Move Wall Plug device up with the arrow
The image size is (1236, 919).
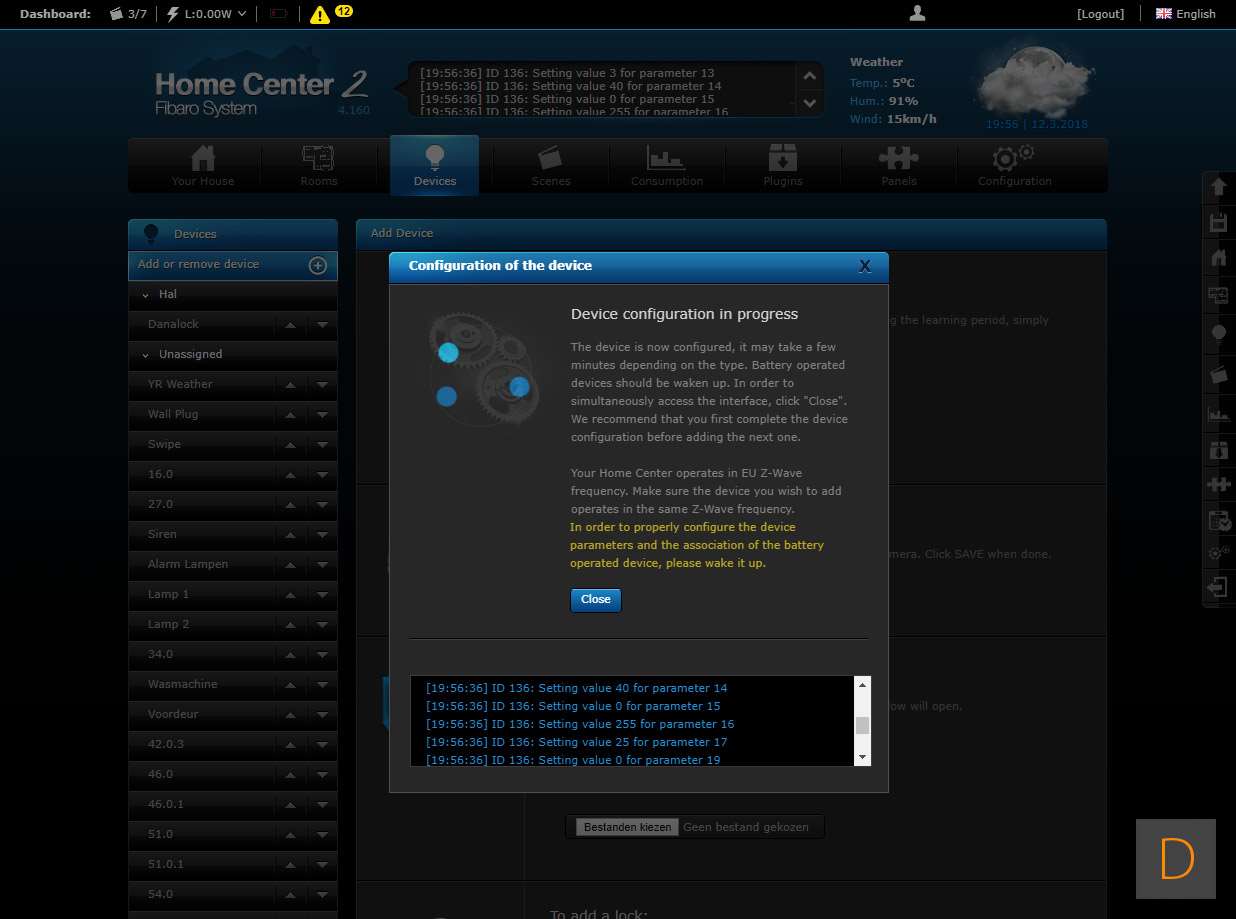[x=290, y=415]
